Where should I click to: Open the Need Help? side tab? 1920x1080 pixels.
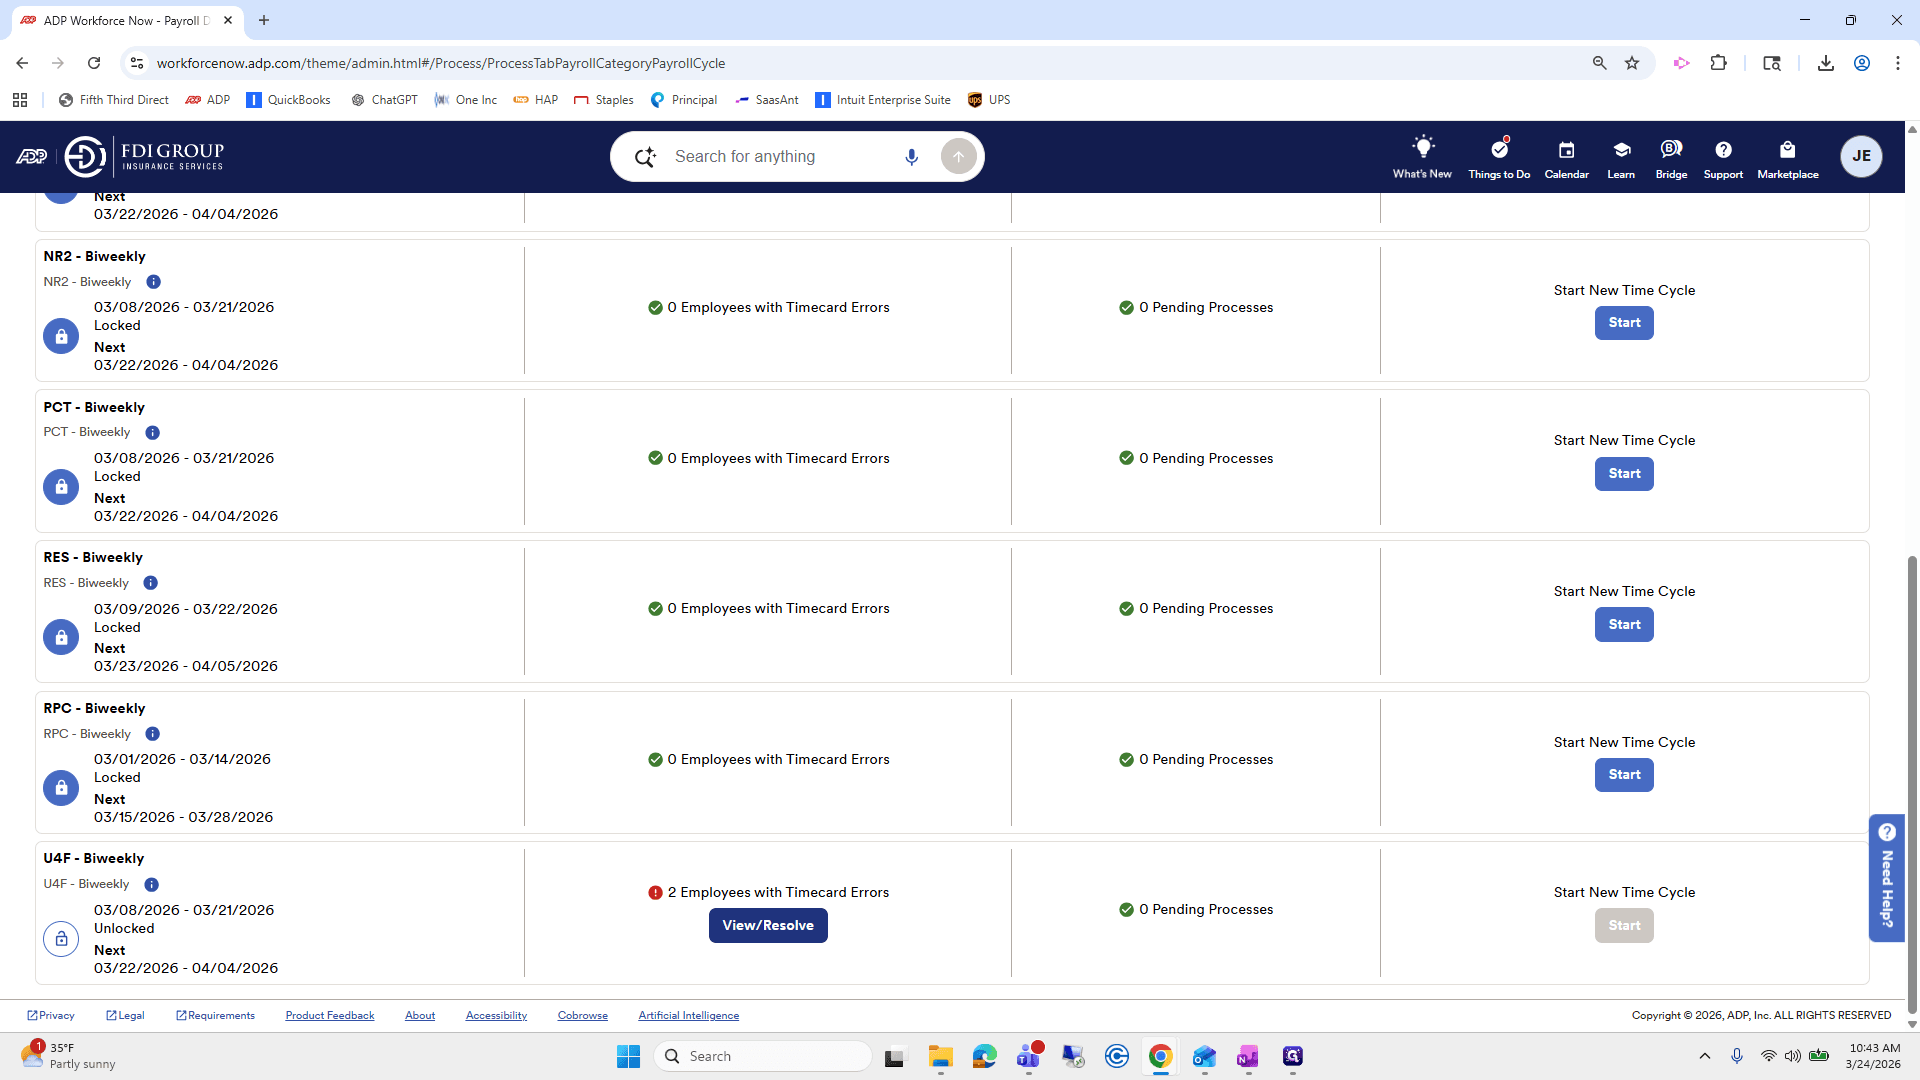coord(1887,878)
